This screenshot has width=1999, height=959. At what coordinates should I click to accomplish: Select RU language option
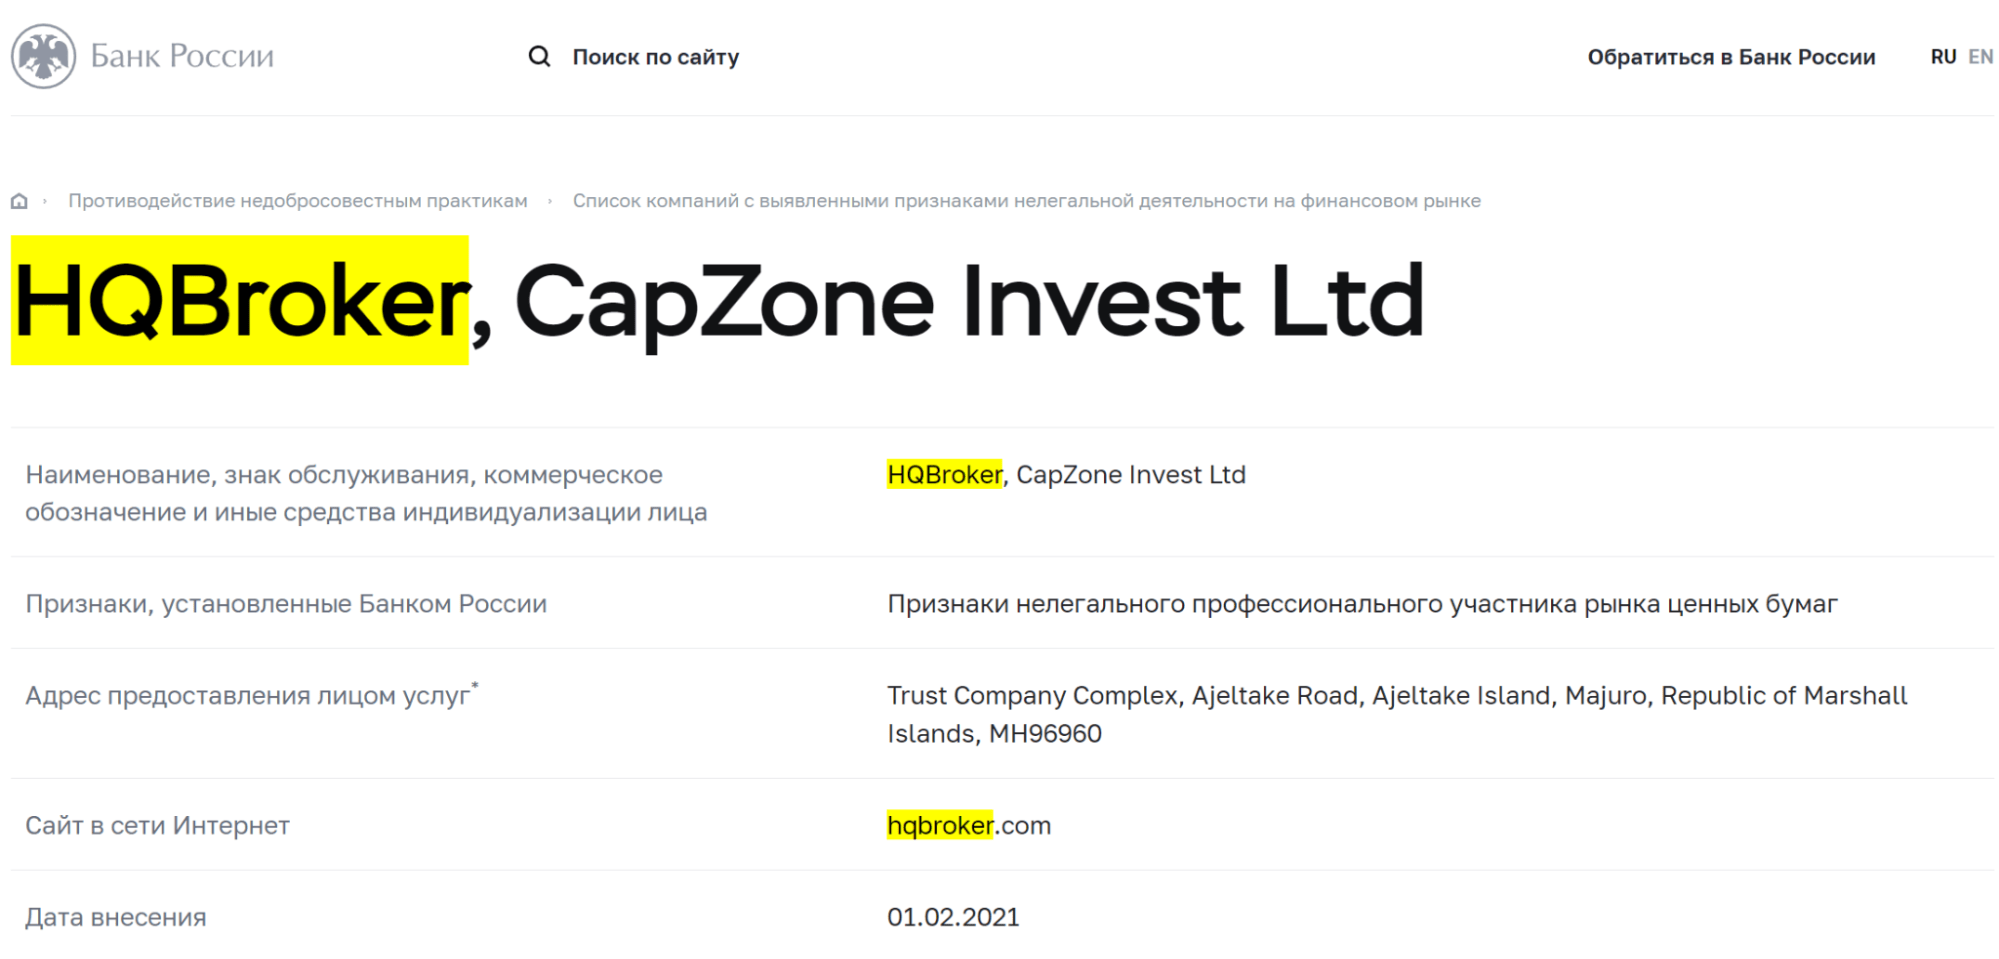click(1943, 57)
